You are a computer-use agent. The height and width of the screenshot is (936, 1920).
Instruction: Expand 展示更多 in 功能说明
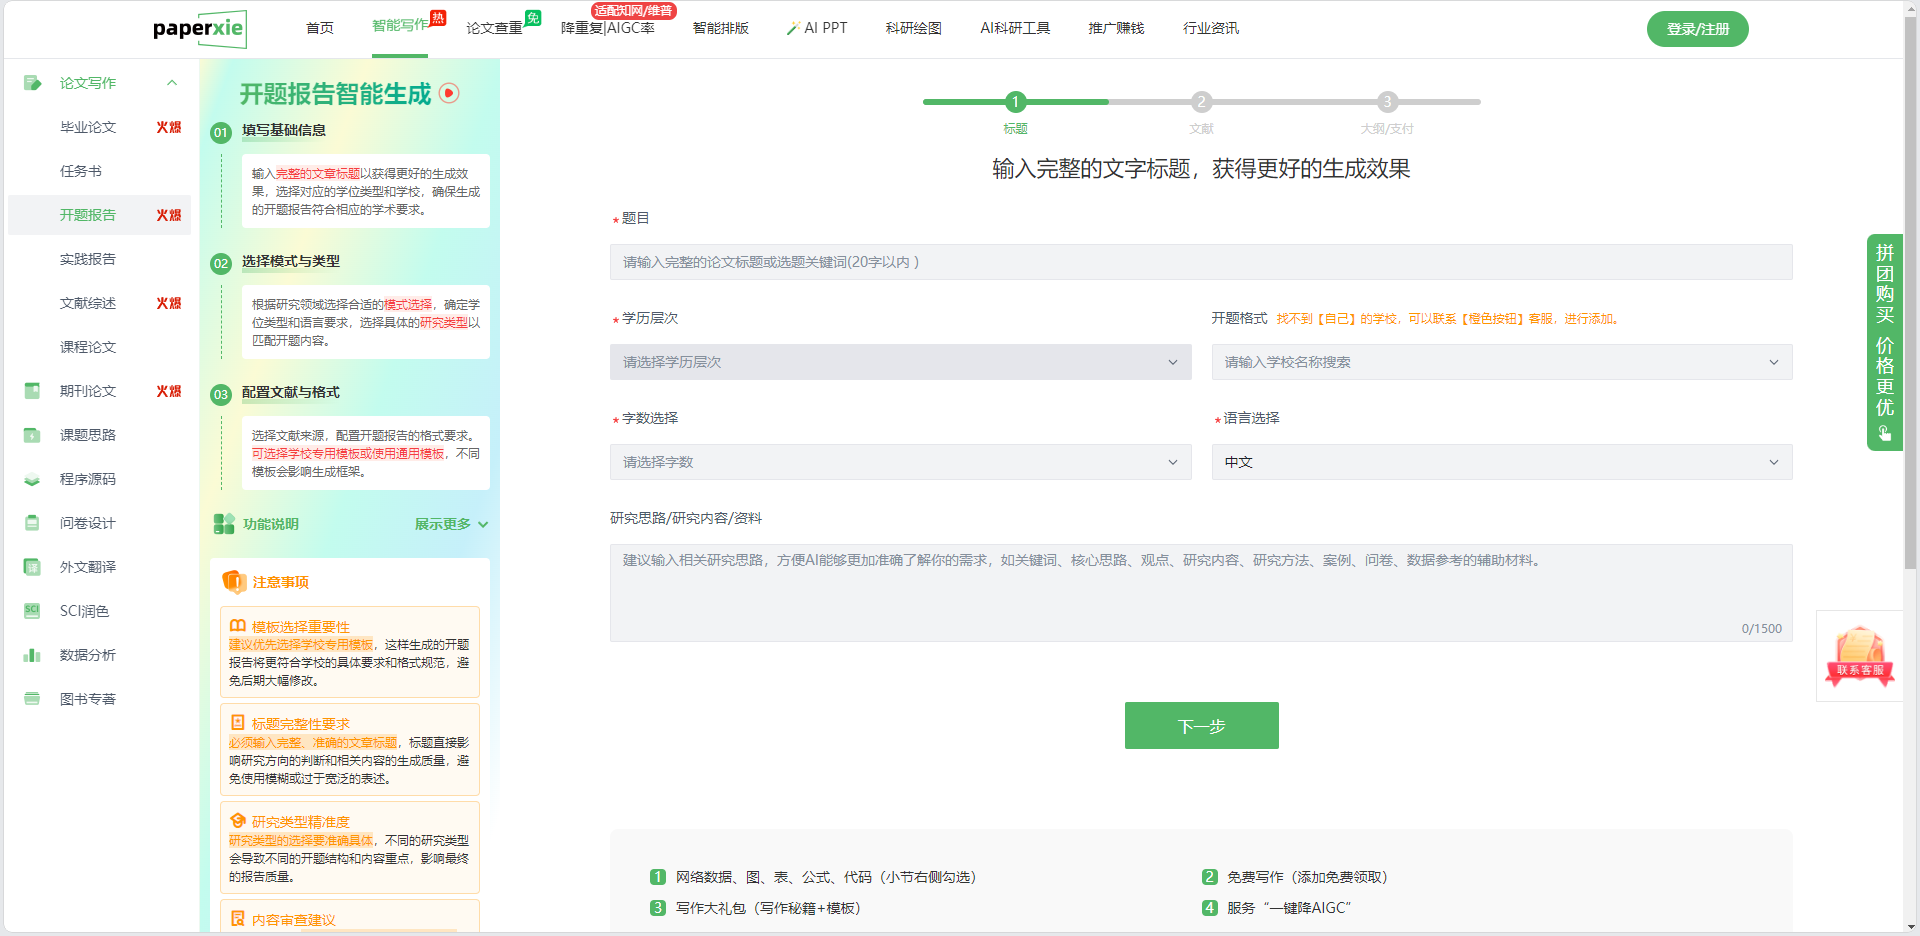tap(451, 524)
